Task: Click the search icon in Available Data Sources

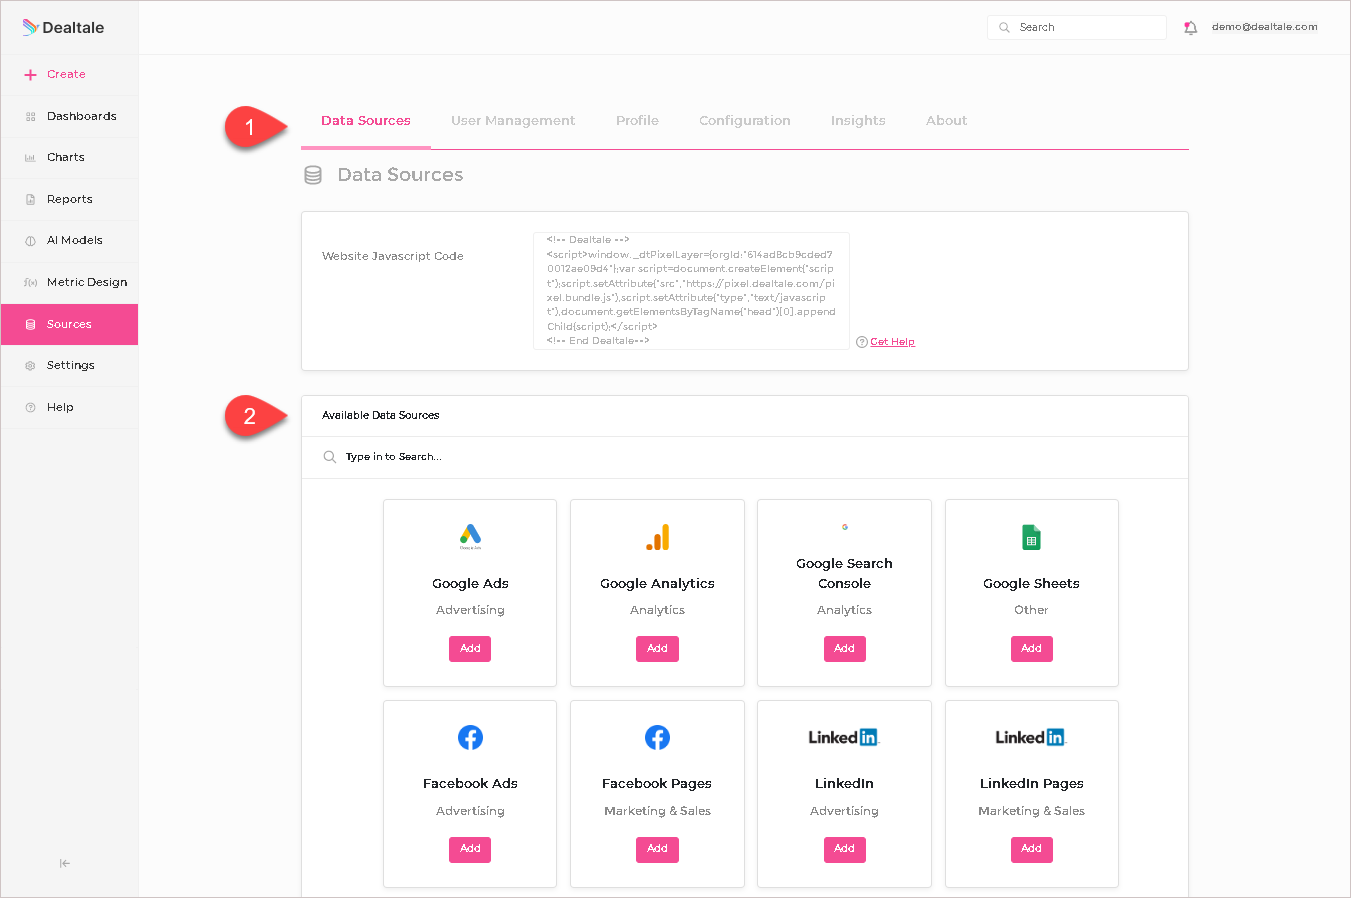Action: coord(330,457)
